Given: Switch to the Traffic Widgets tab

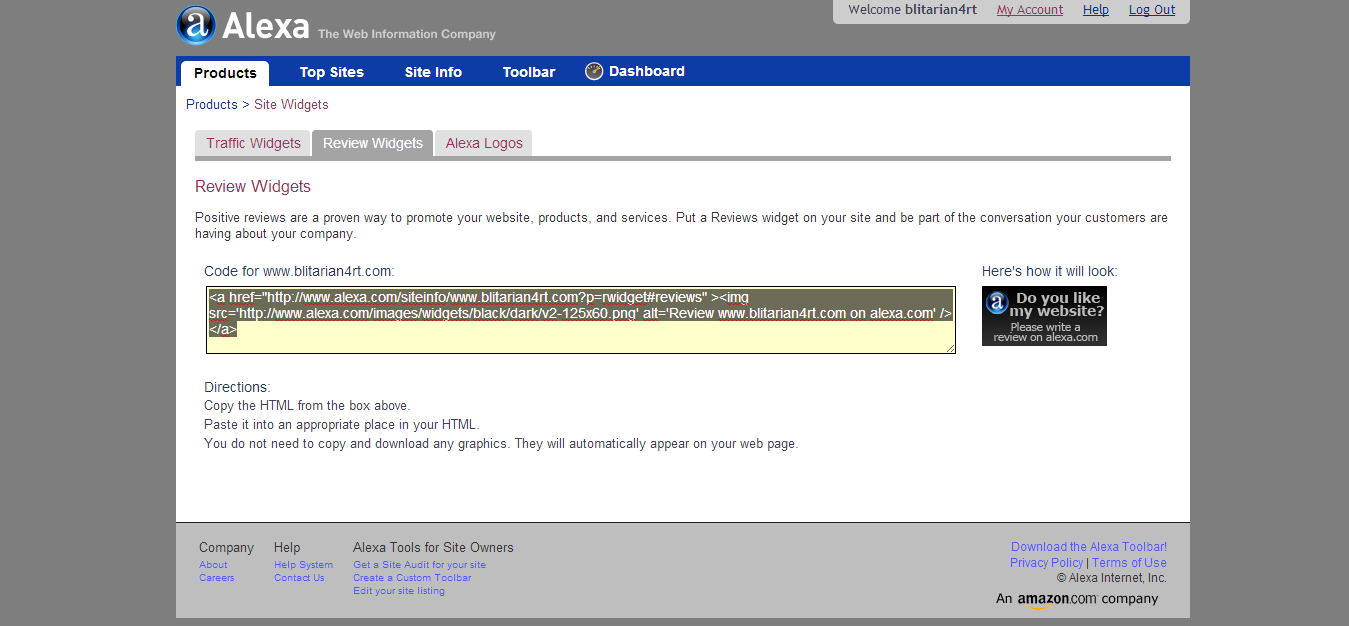Looking at the screenshot, I should coord(253,143).
